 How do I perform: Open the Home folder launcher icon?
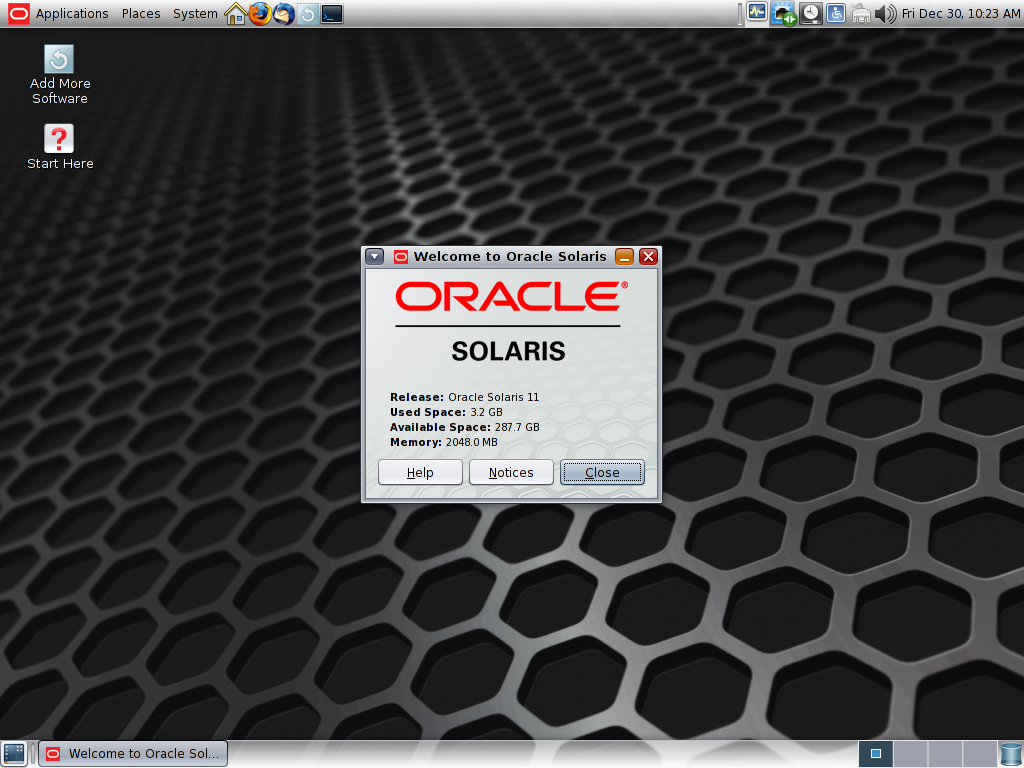click(235, 14)
